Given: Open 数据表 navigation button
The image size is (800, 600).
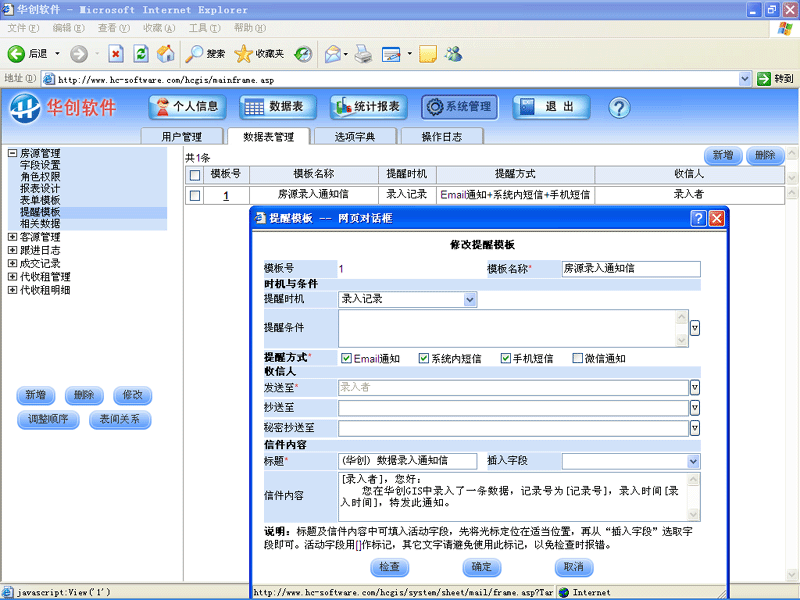Looking at the screenshot, I should coord(278,107).
